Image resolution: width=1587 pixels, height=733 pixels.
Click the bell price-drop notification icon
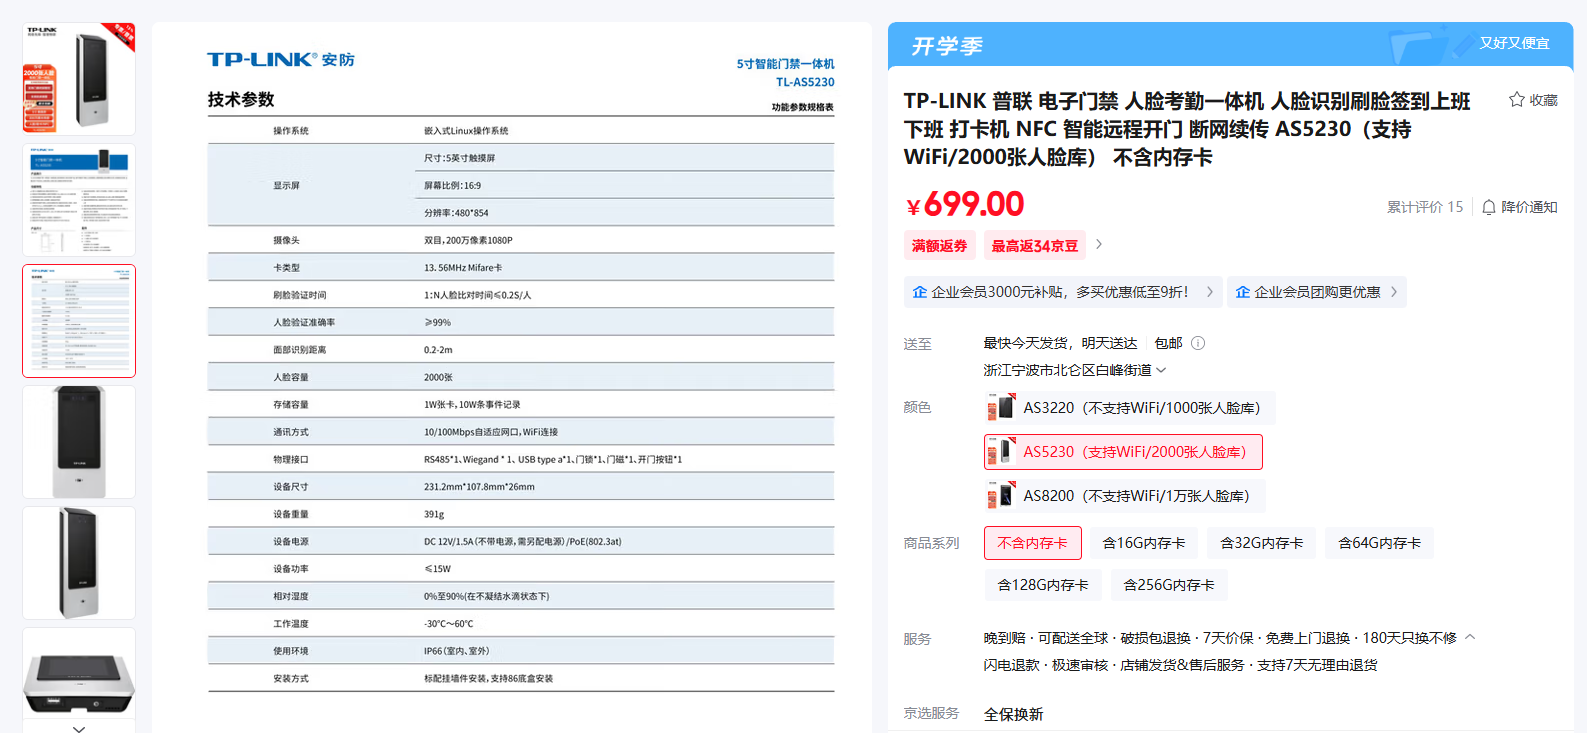click(1489, 207)
